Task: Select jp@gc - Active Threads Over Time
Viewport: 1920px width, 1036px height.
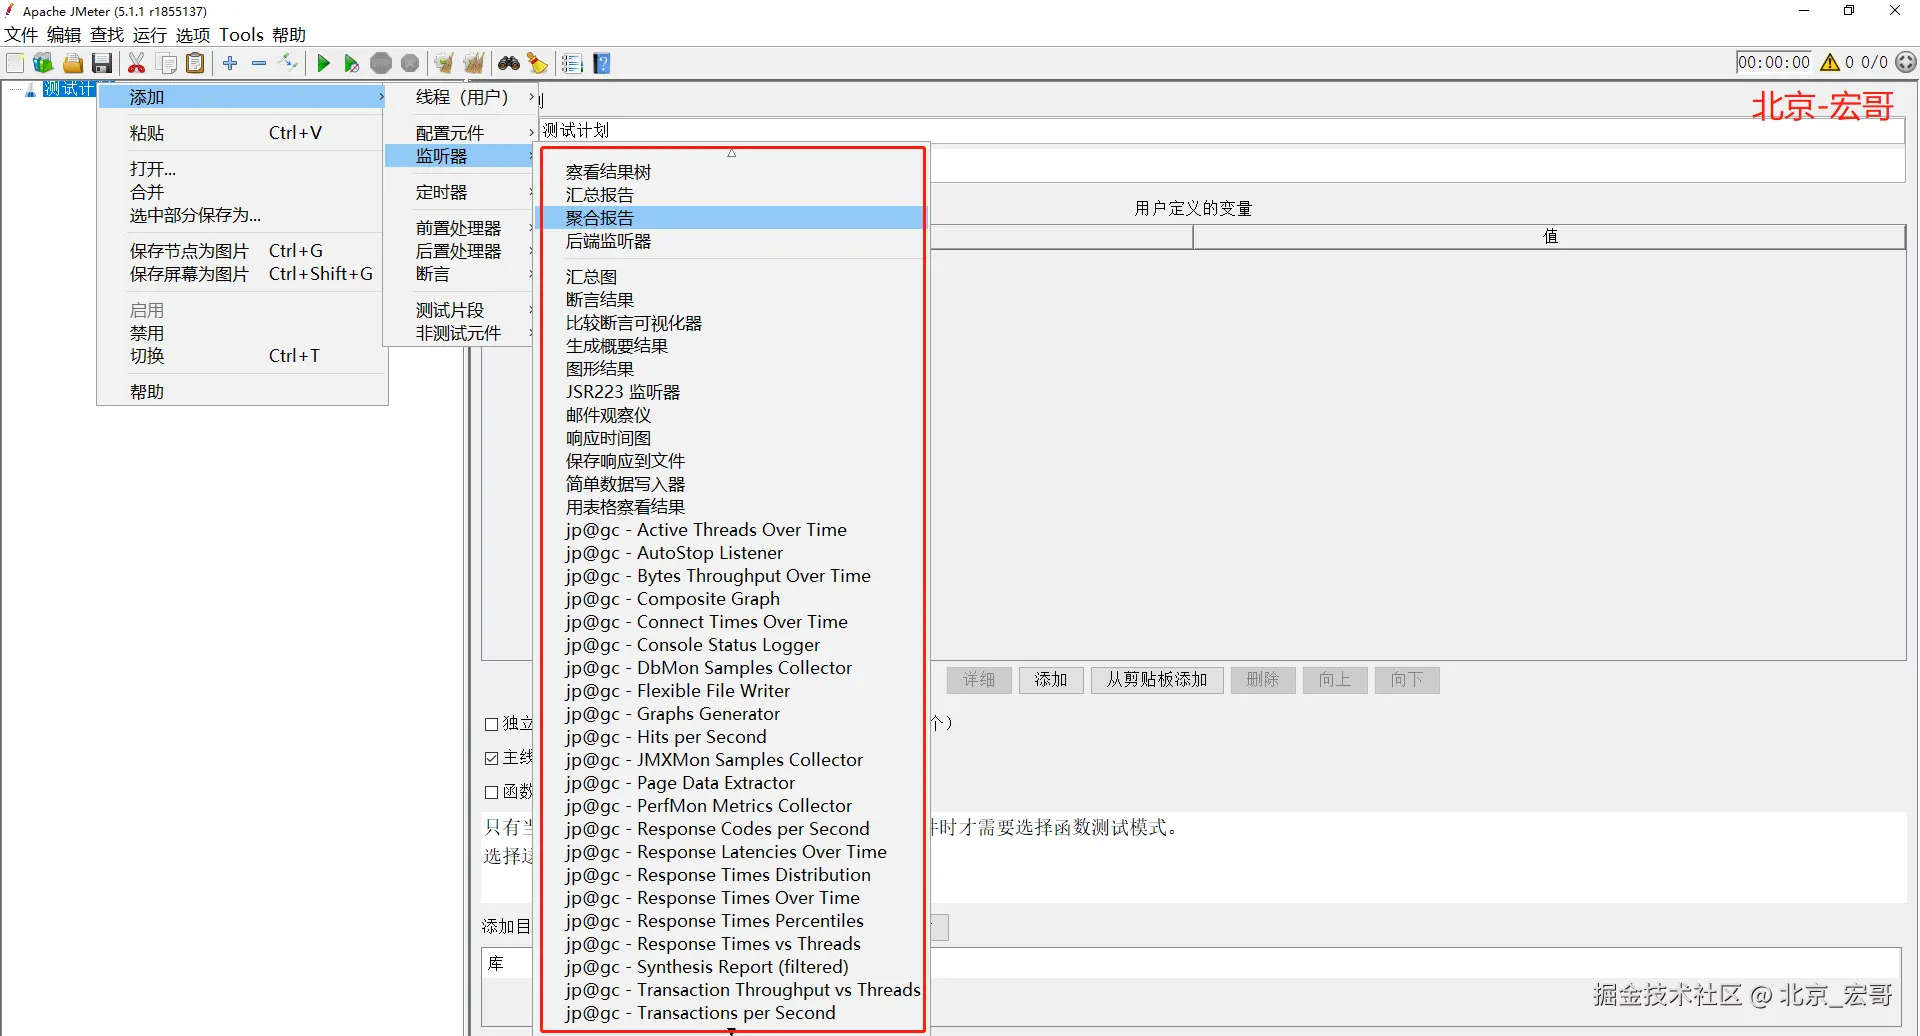Action: [731, 530]
